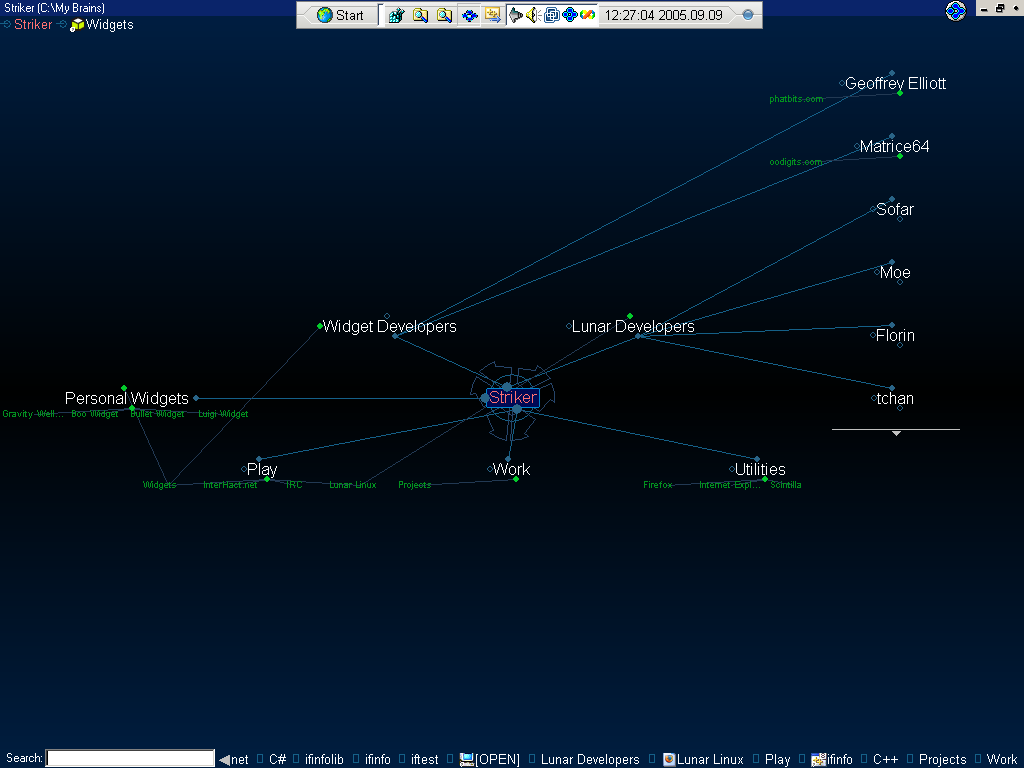Click the jump gate right of Personal Widgets
The width and height of the screenshot is (1024, 768).
click(x=196, y=398)
